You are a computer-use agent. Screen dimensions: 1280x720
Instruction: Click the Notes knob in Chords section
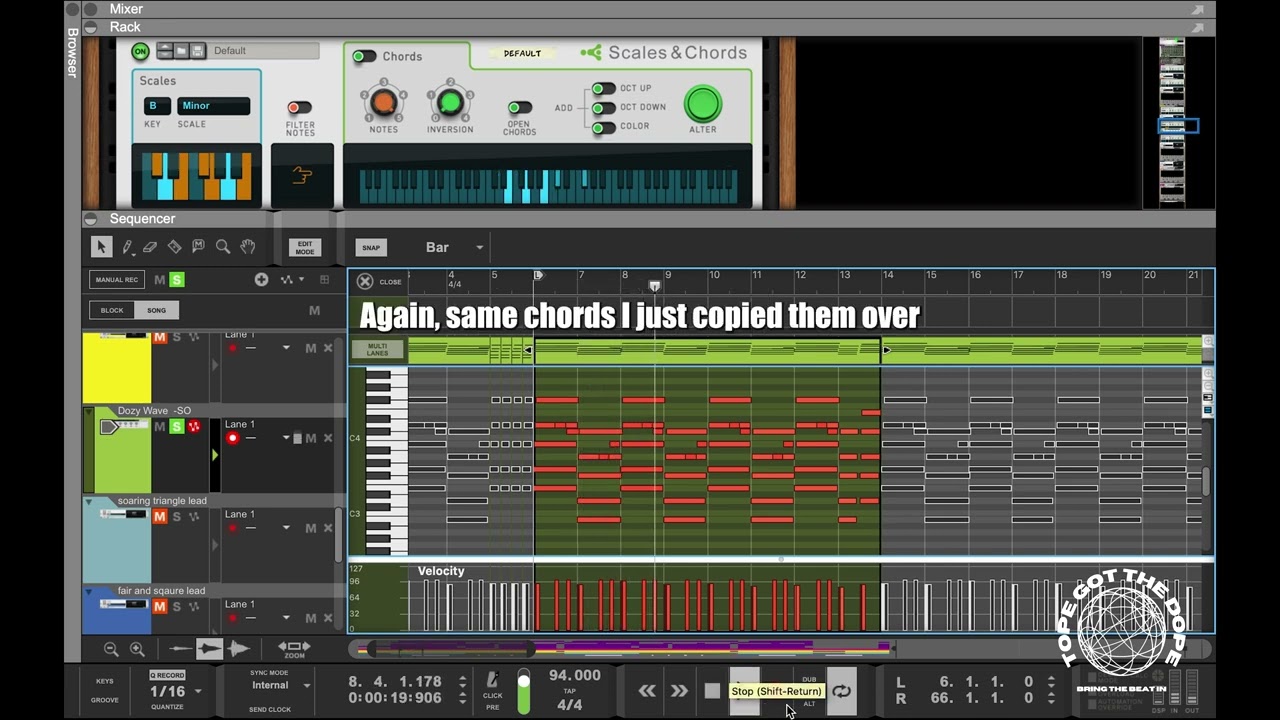click(383, 102)
